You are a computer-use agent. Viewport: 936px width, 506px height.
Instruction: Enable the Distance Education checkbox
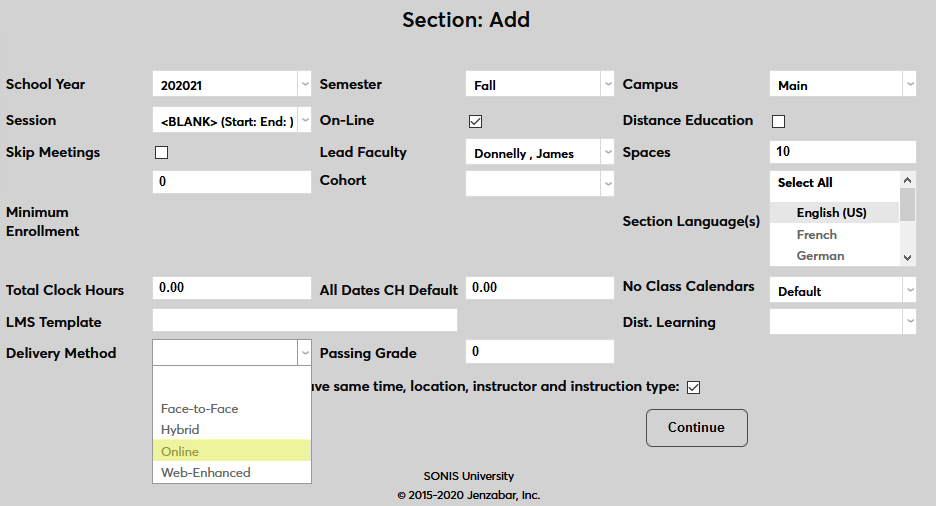[x=779, y=121]
